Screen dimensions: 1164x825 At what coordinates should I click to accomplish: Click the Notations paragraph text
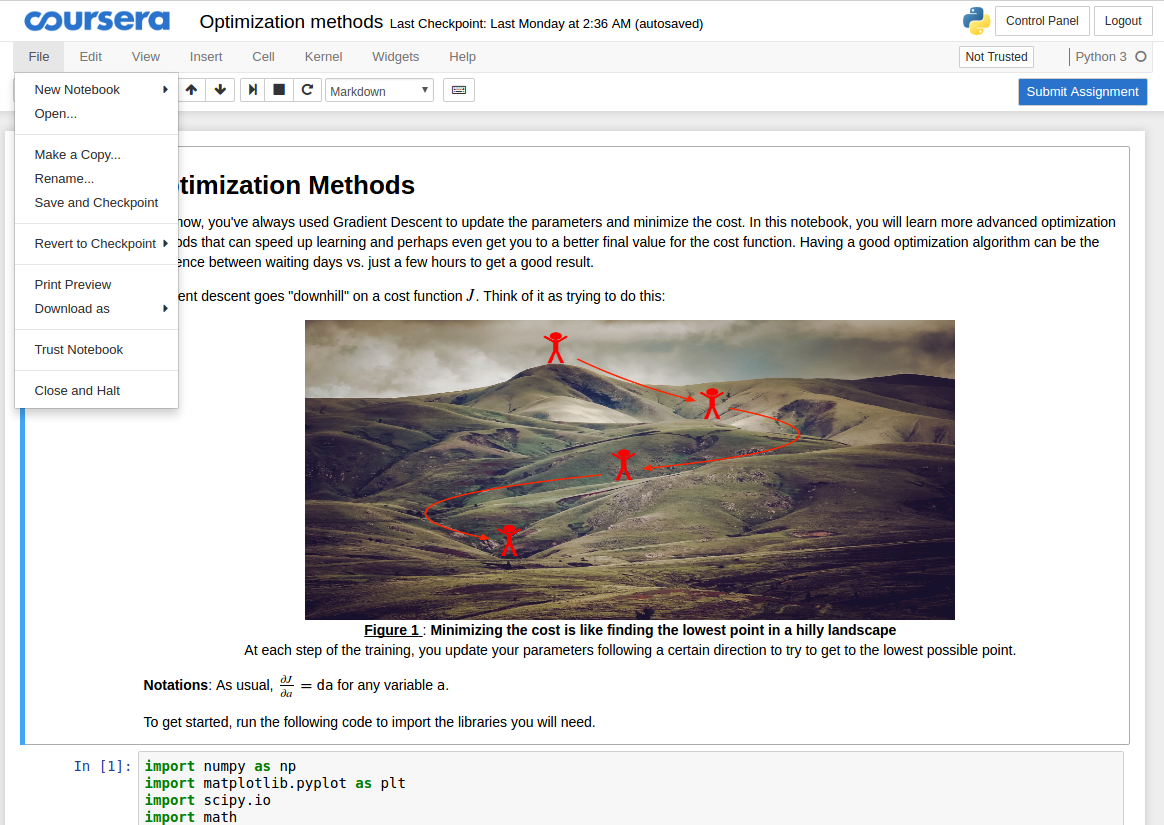(x=296, y=685)
